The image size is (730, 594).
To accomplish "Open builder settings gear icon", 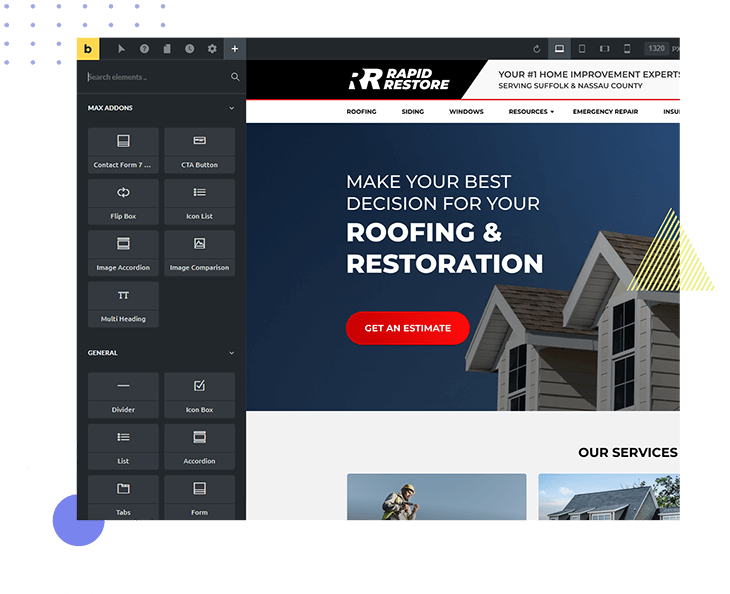I will click(212, 49).
